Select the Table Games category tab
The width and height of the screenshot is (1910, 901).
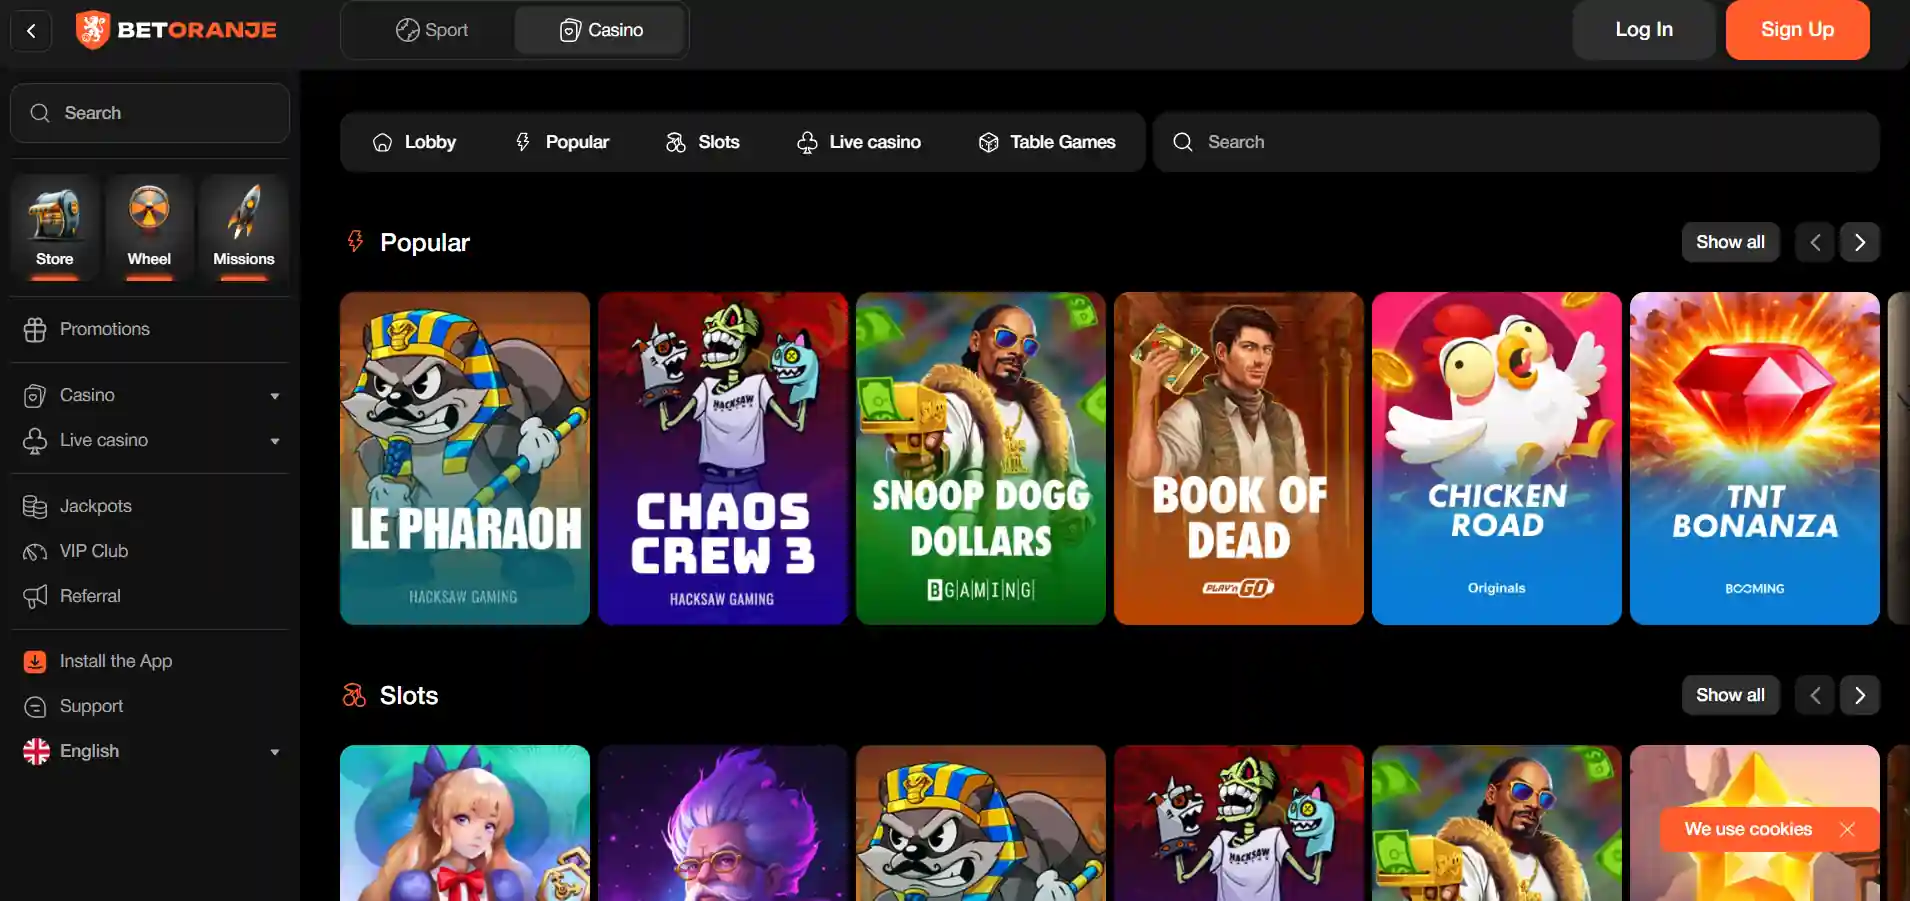click(1047, 142)
